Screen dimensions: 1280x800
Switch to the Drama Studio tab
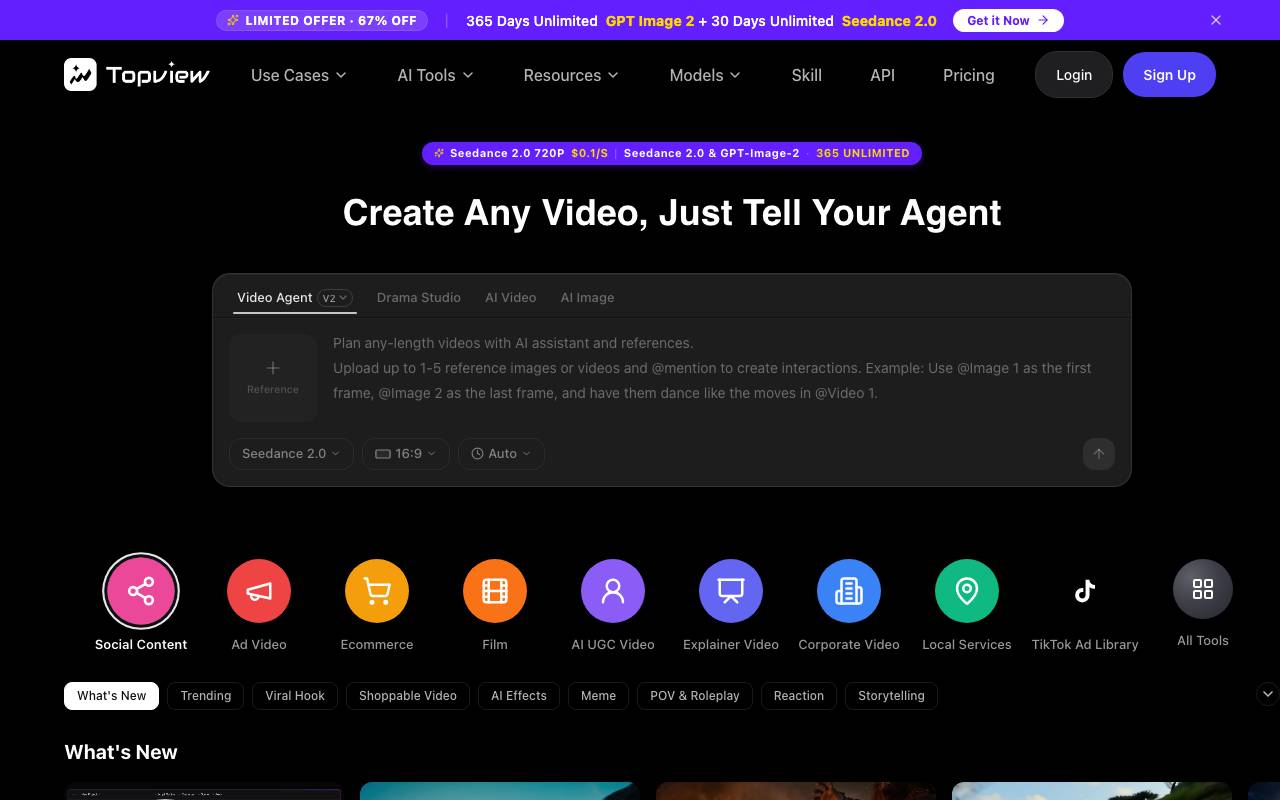point(419,298)
